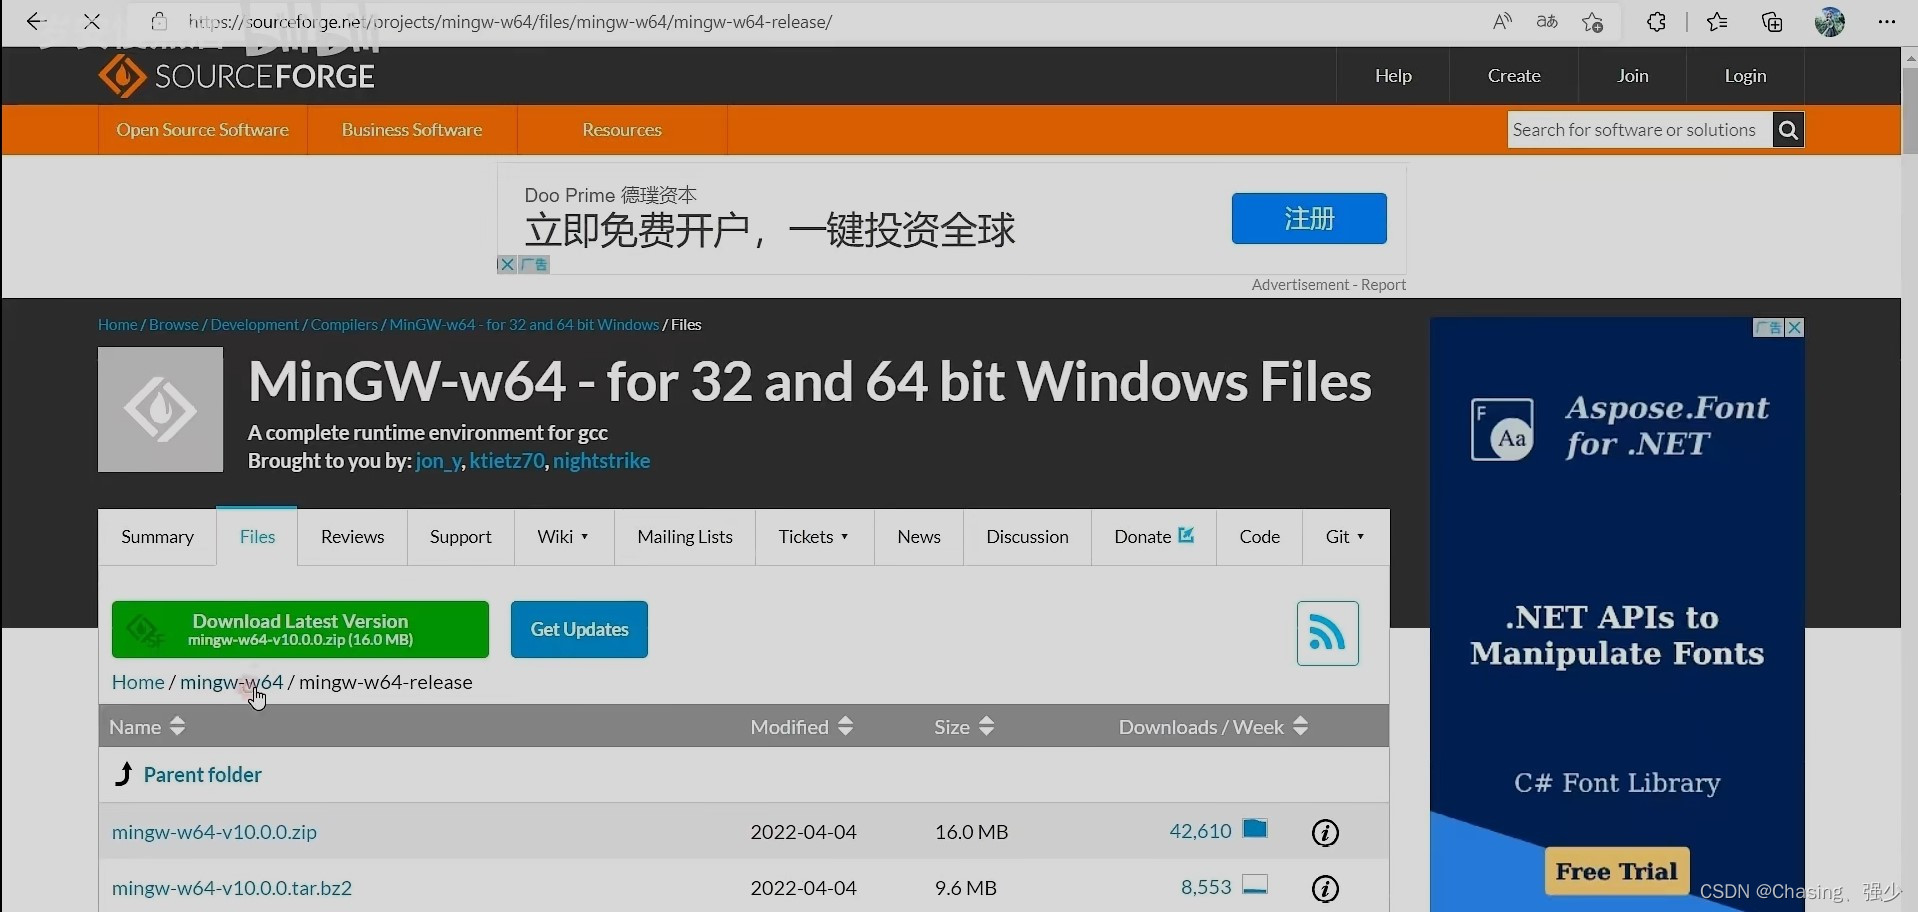
Task: Open author jon_y profile link
Action: (x=438, y=461)
